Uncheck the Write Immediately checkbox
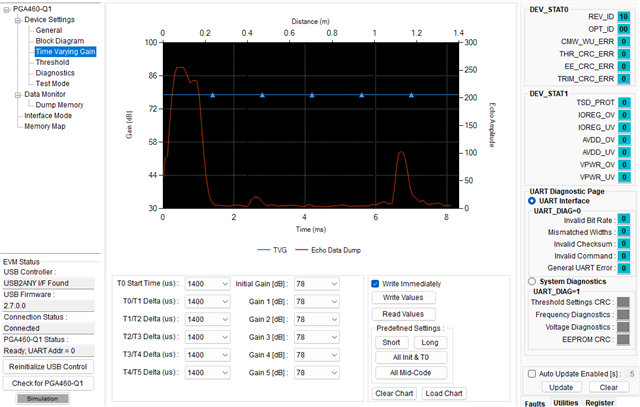This screenshot has height=407, width=640. click(x=375, y=284)
